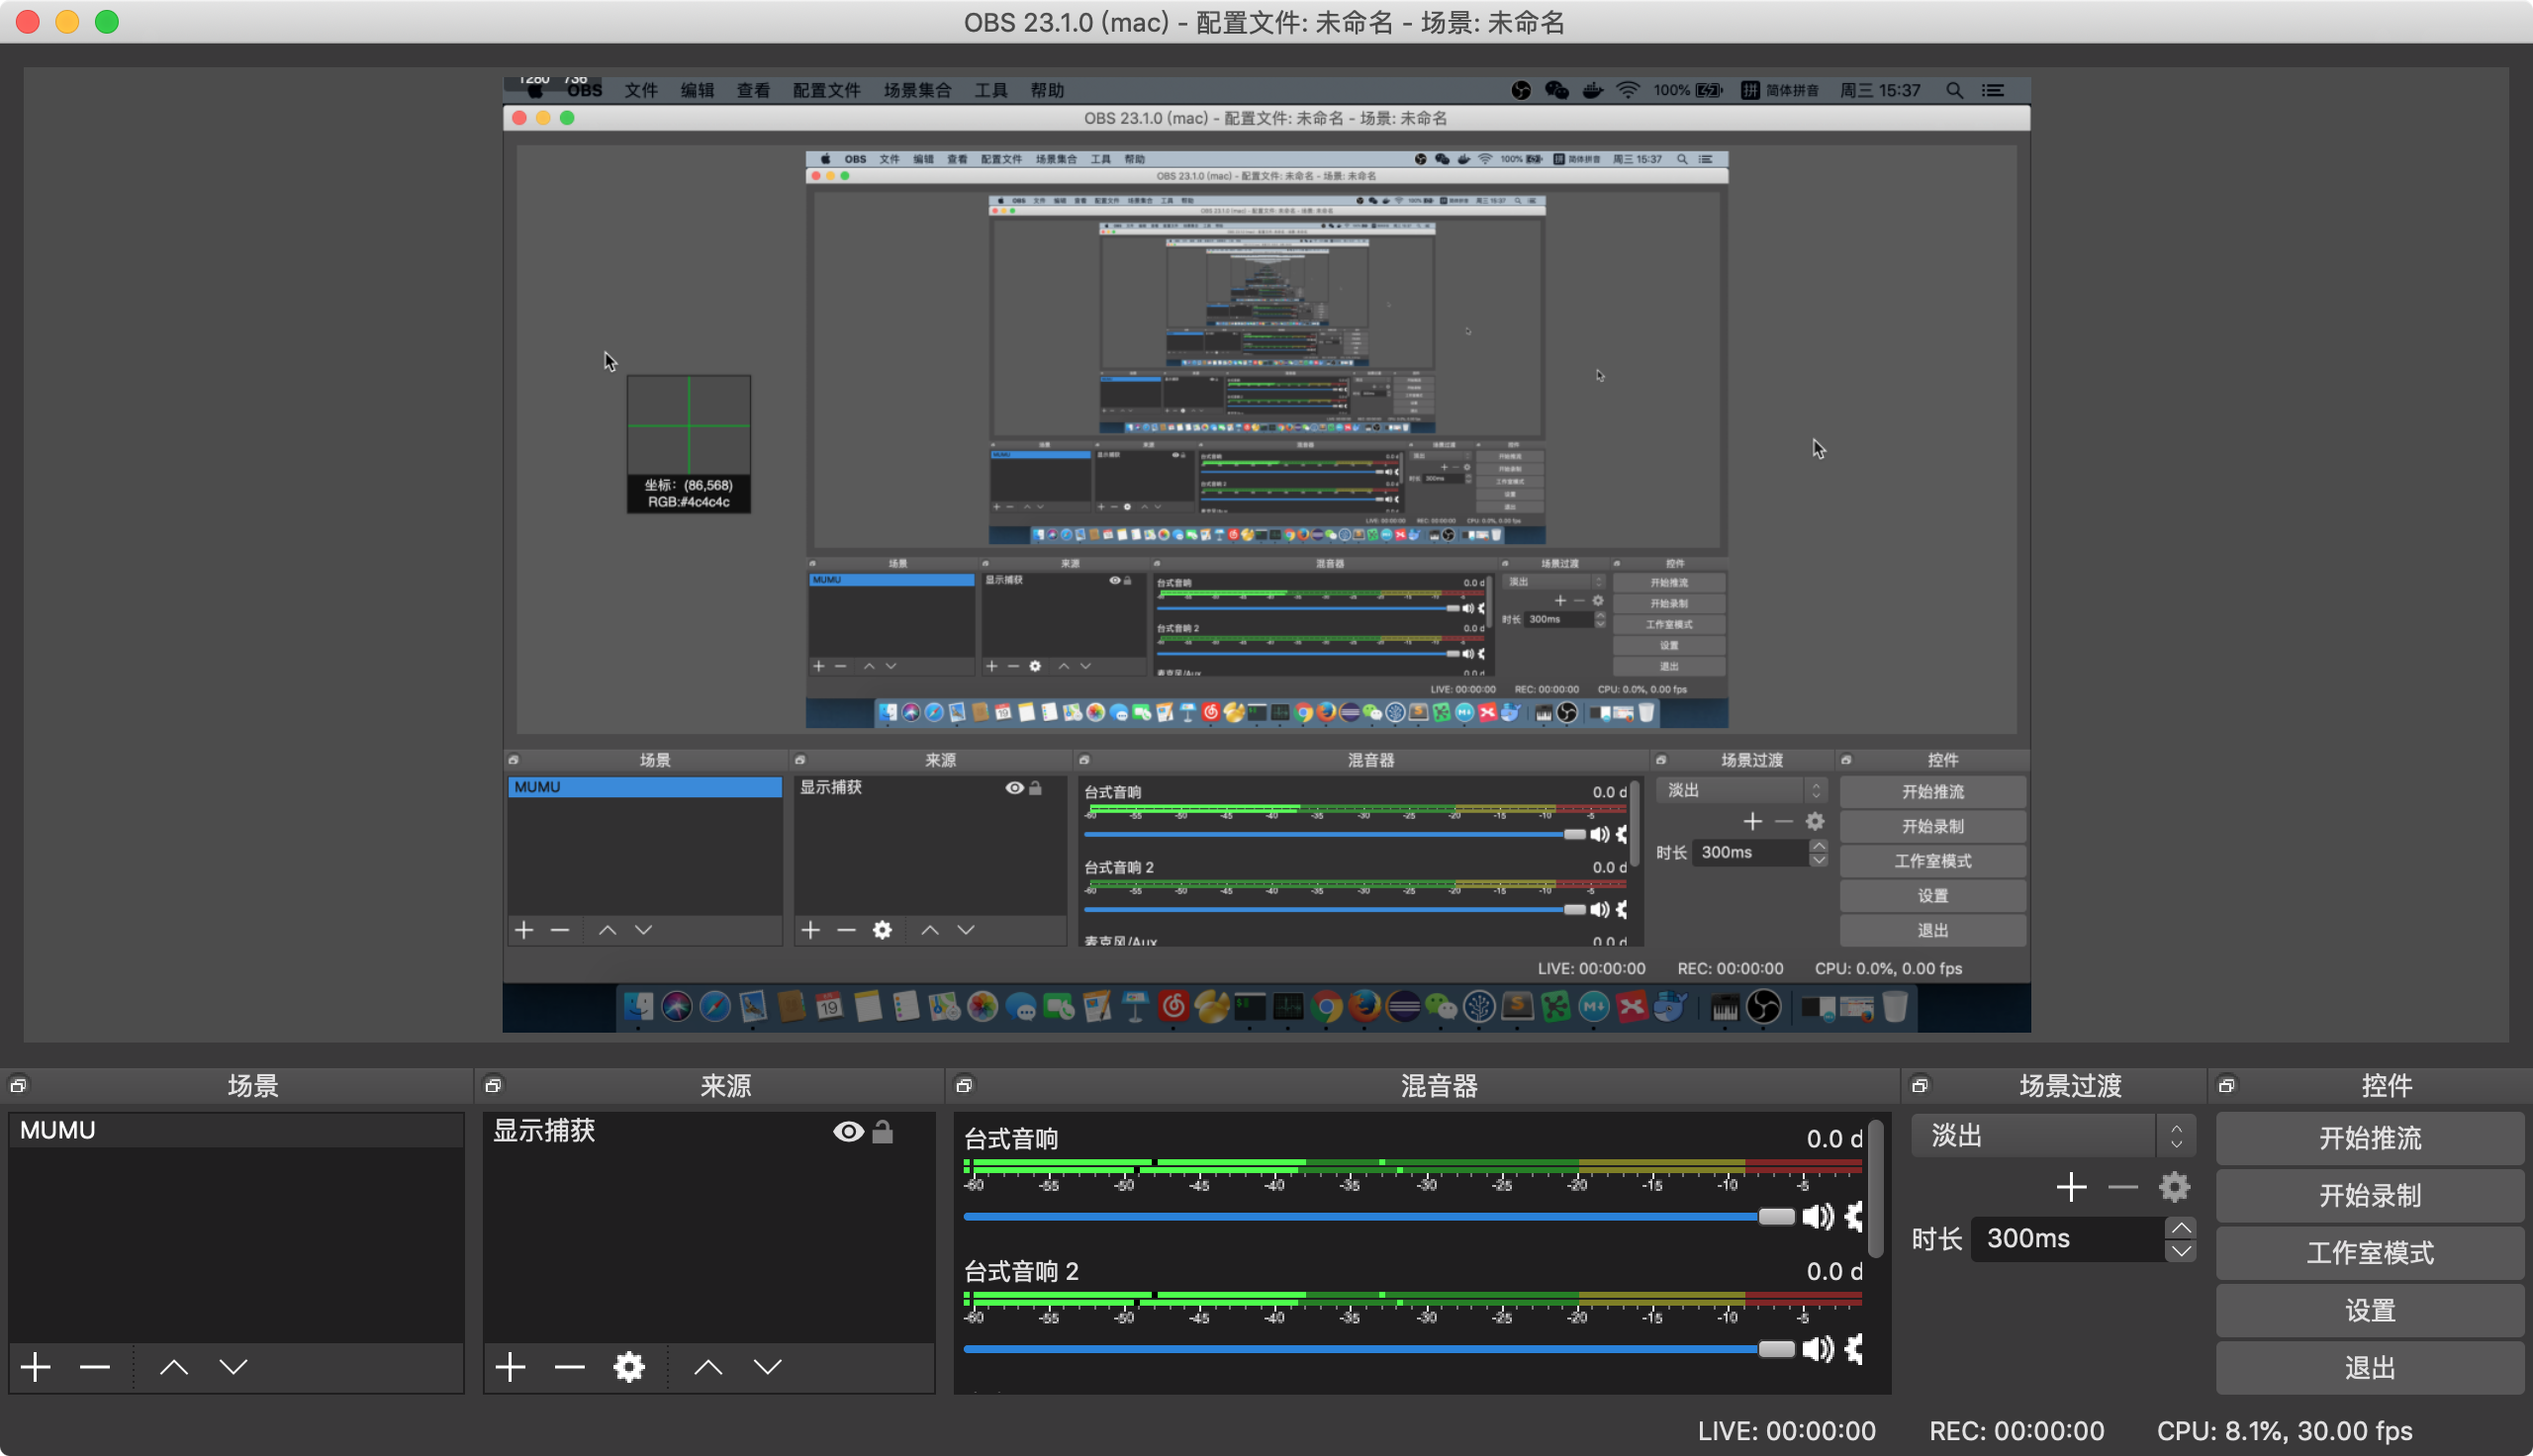Move the source down with the arrow under 来源
The image size is (2533, 1456).
(767, 1366)
